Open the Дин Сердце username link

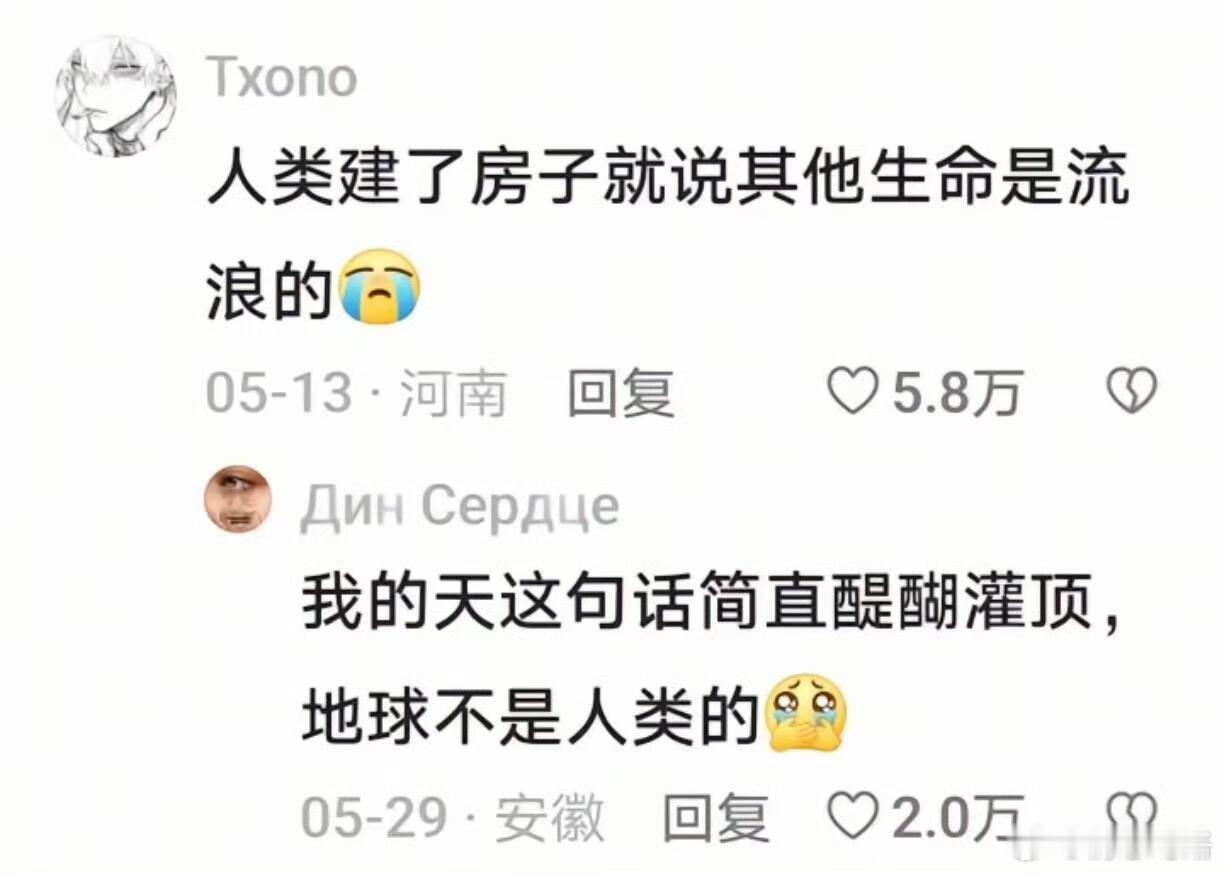click(x=459, y=508)
